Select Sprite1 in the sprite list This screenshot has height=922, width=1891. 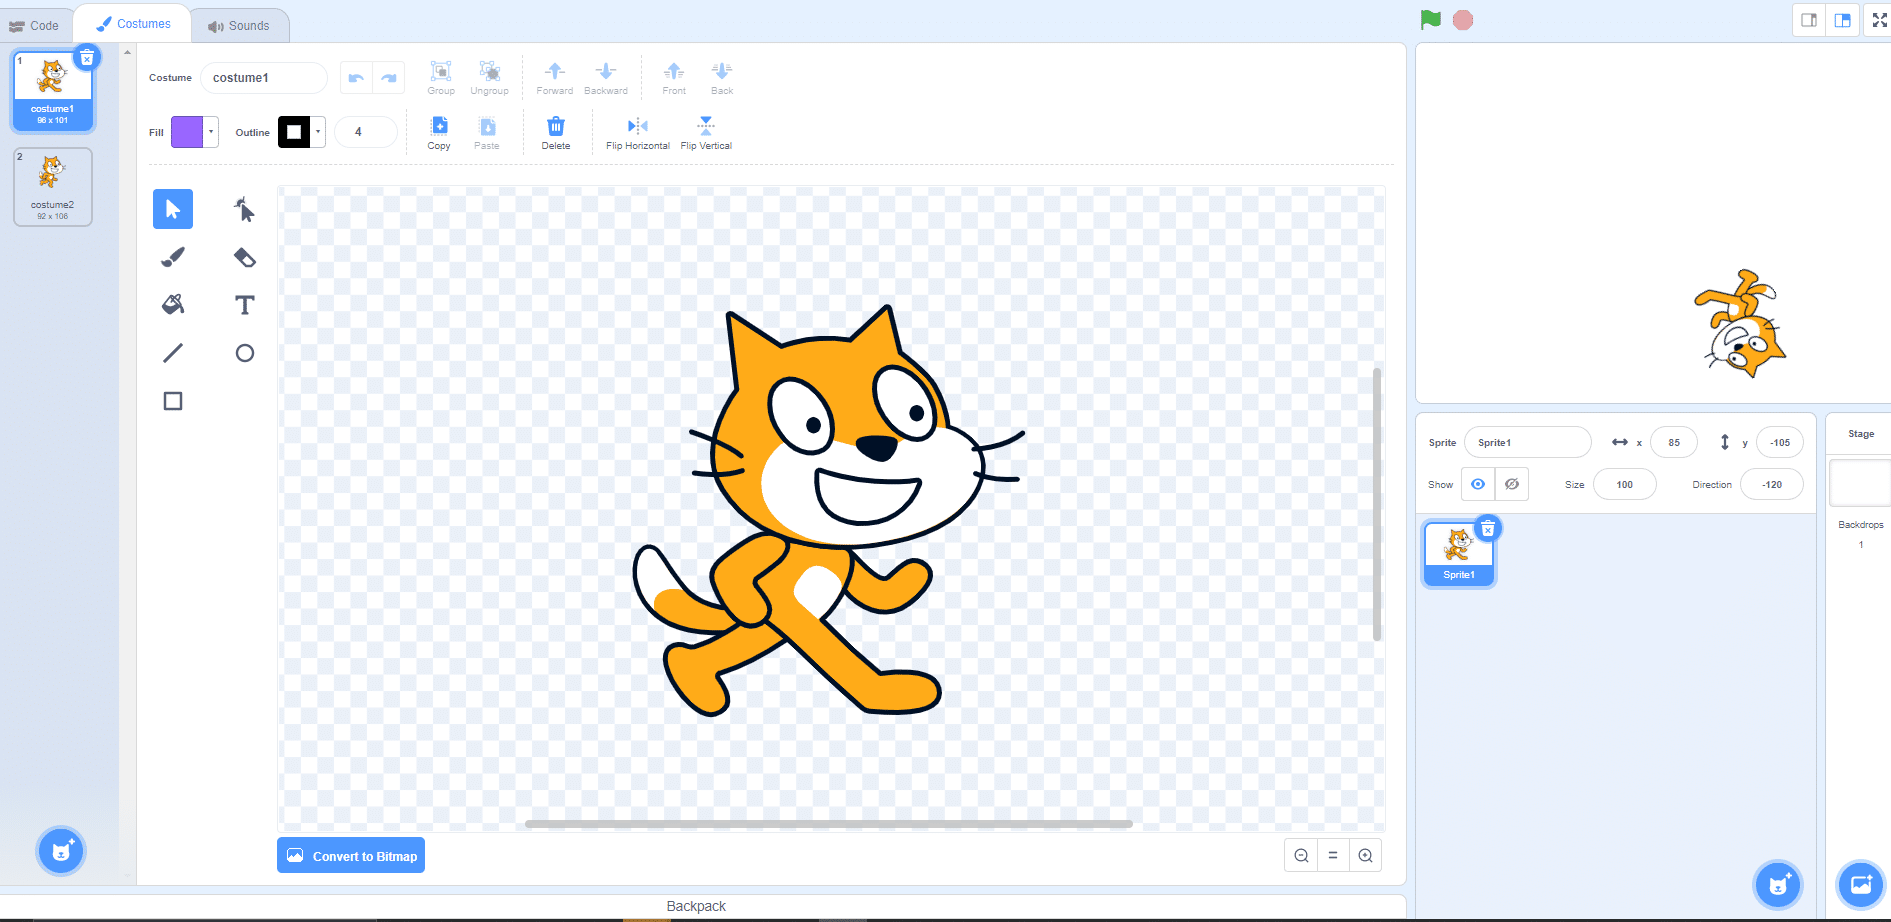[x=1459, y=553]
